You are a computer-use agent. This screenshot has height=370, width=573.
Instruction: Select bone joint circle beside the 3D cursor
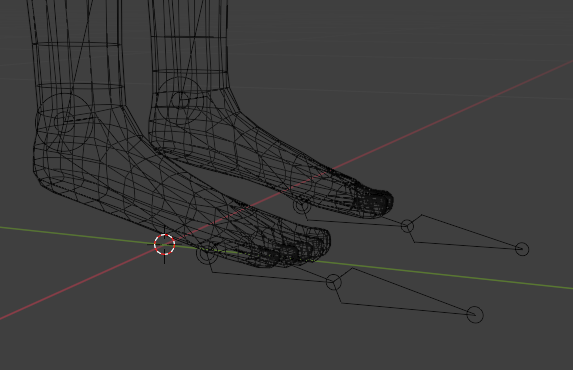pyautogui.click(x=207, y=254)
